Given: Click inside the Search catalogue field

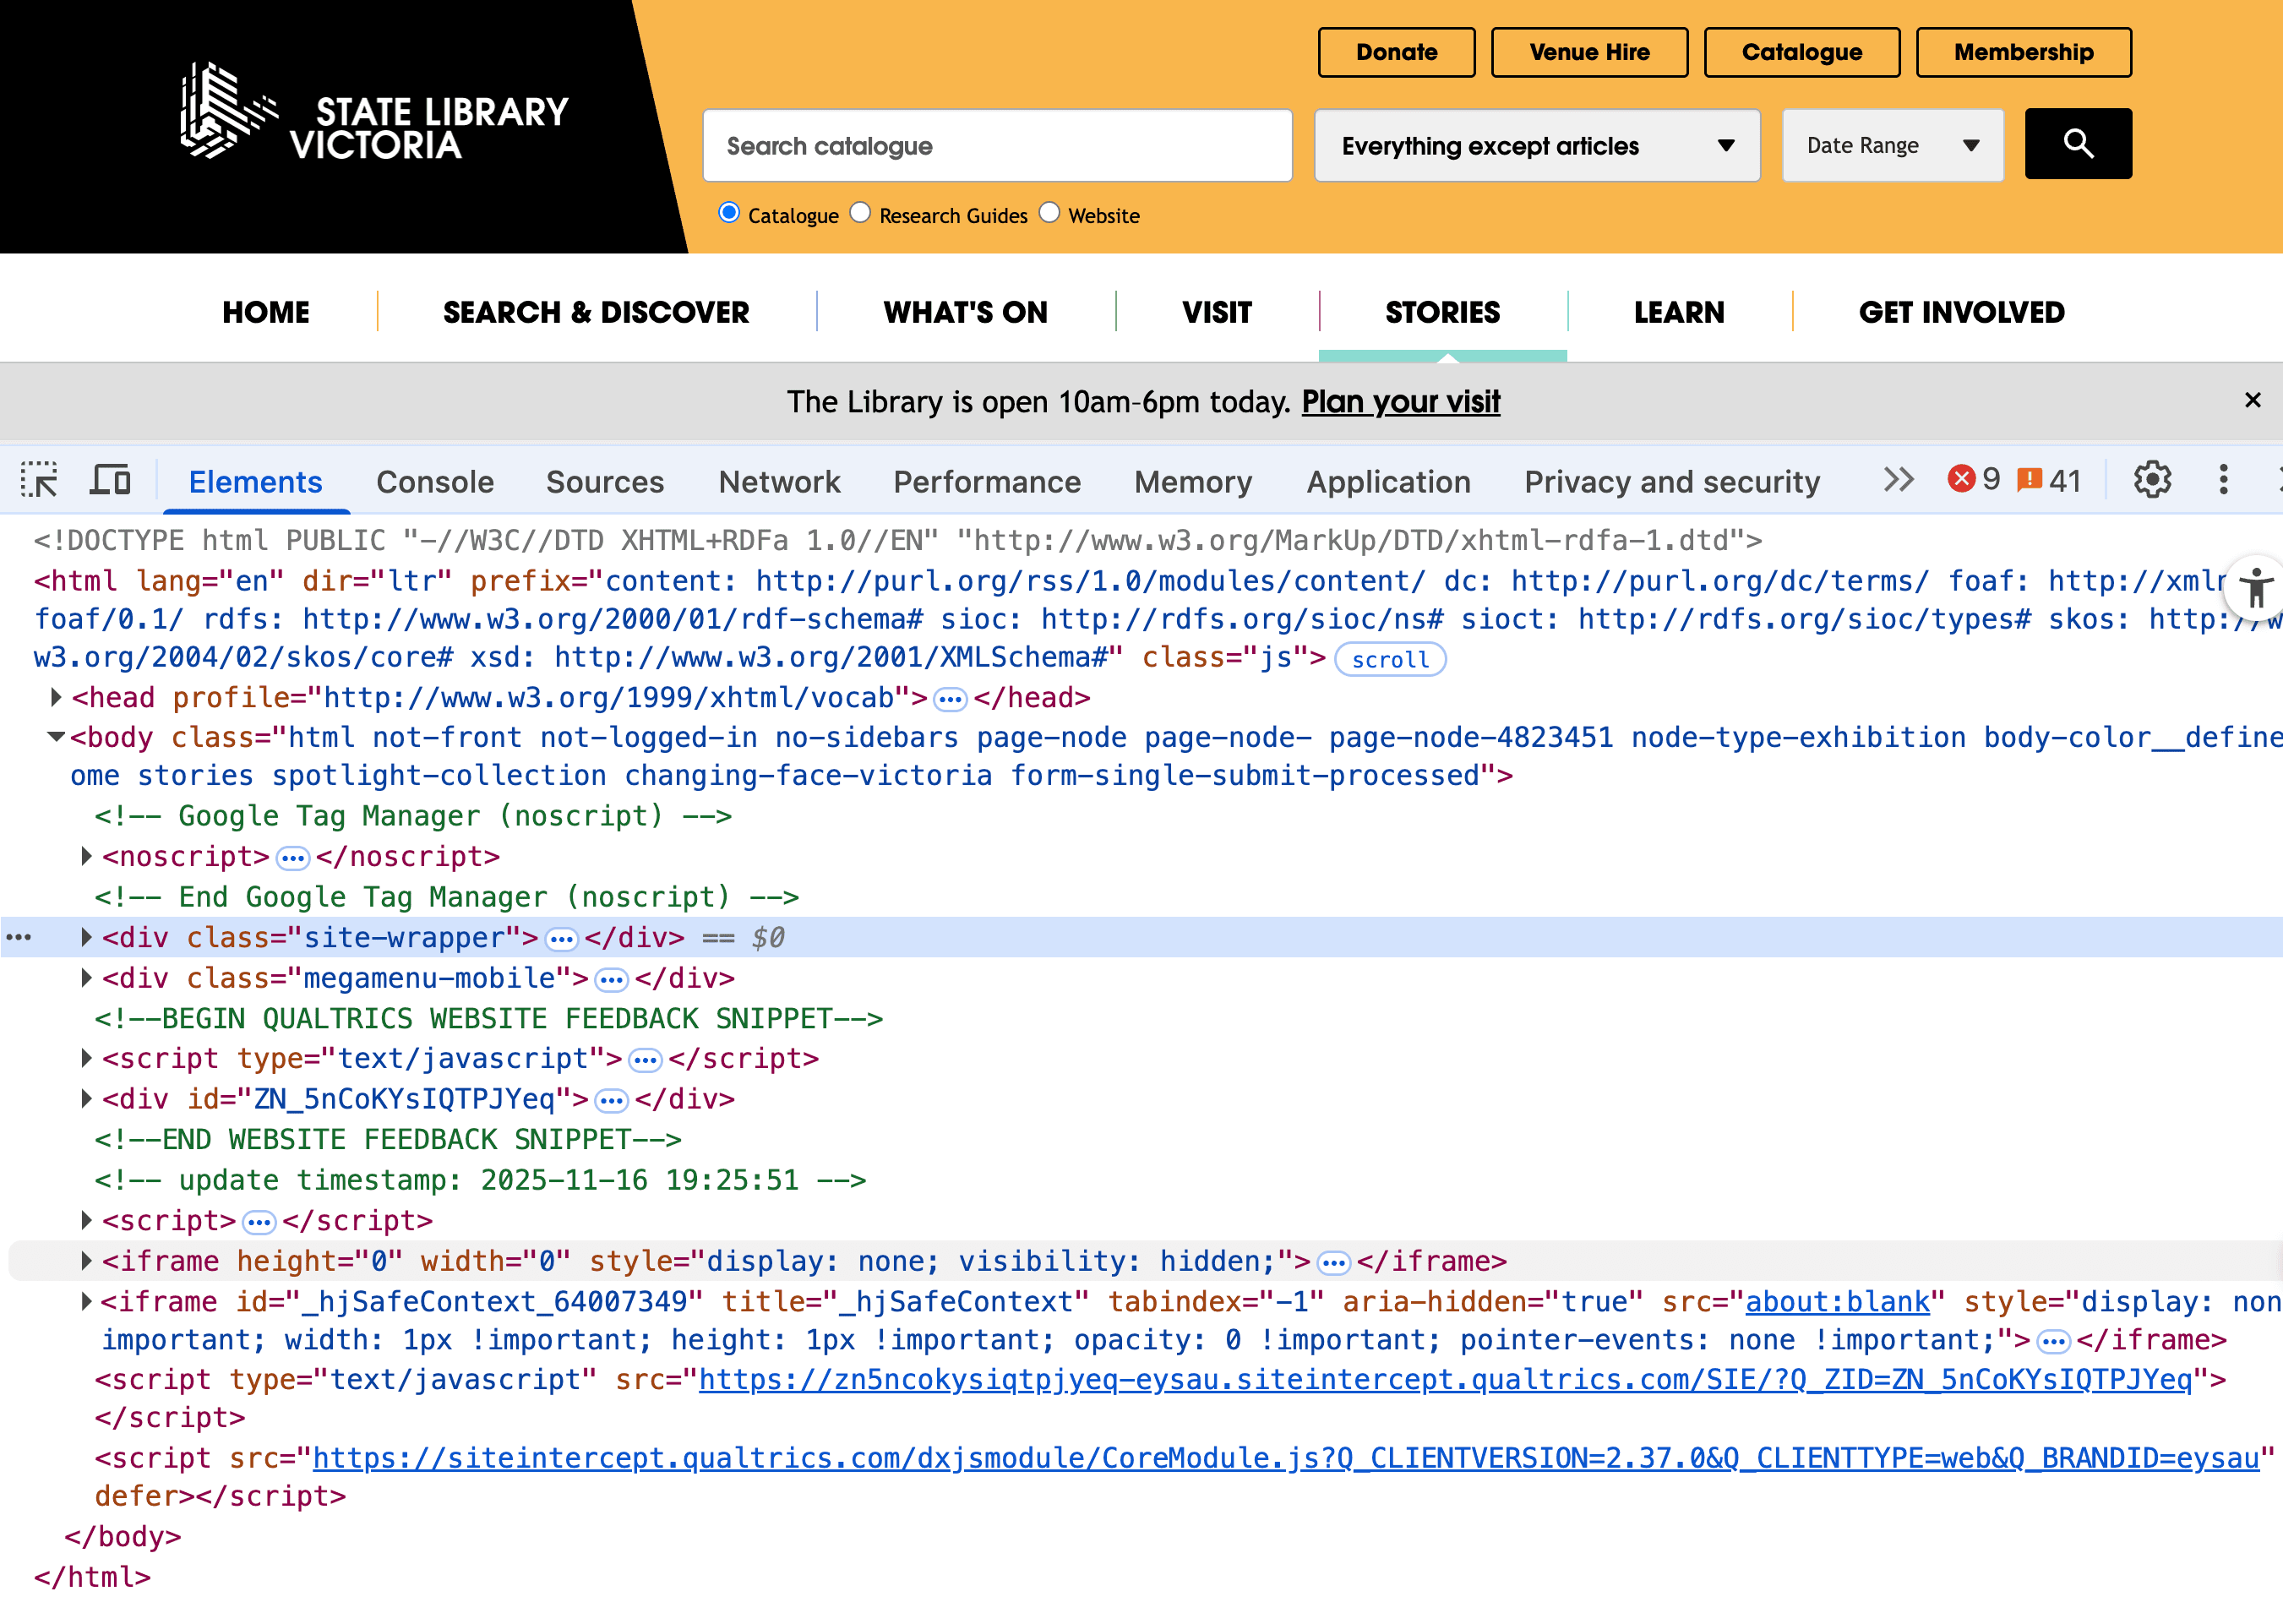Looking at the screenshot, I should [996, 145].
